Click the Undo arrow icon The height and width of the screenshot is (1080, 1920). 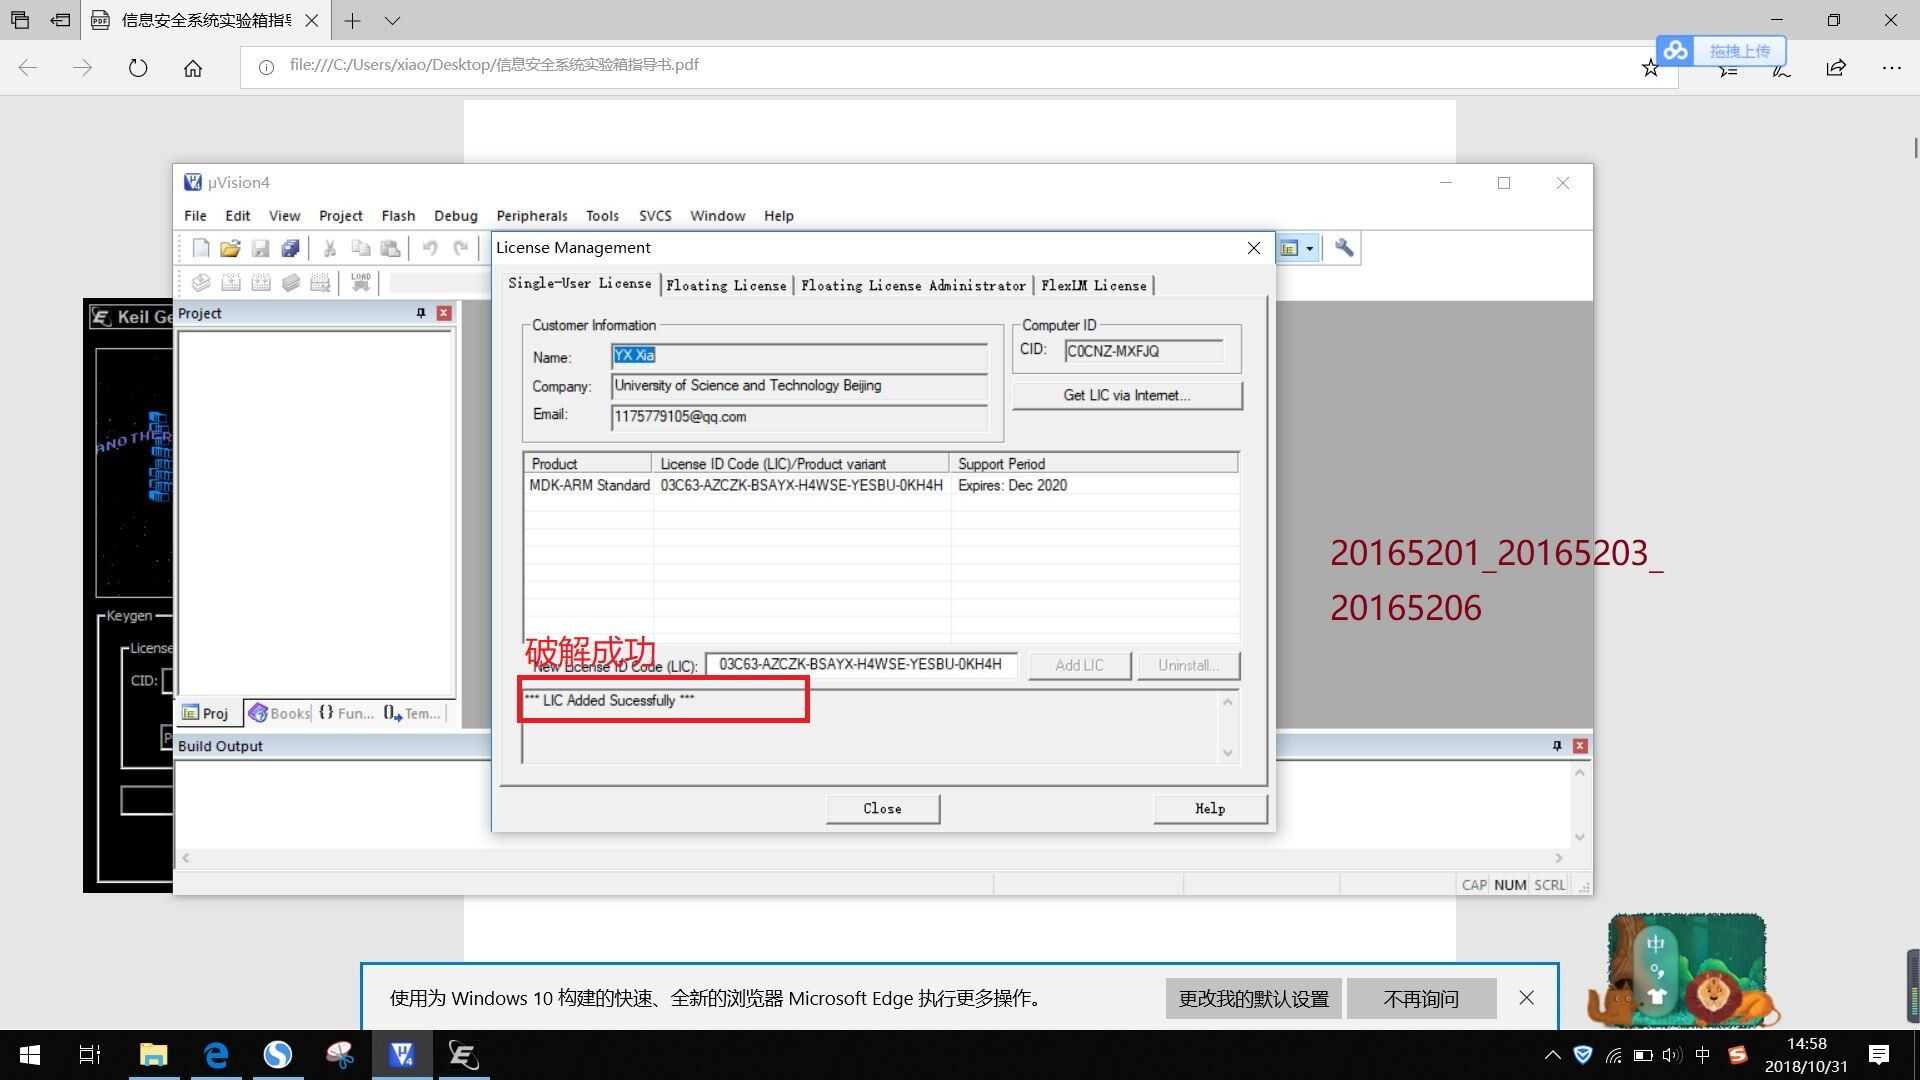tap(429, 248)
